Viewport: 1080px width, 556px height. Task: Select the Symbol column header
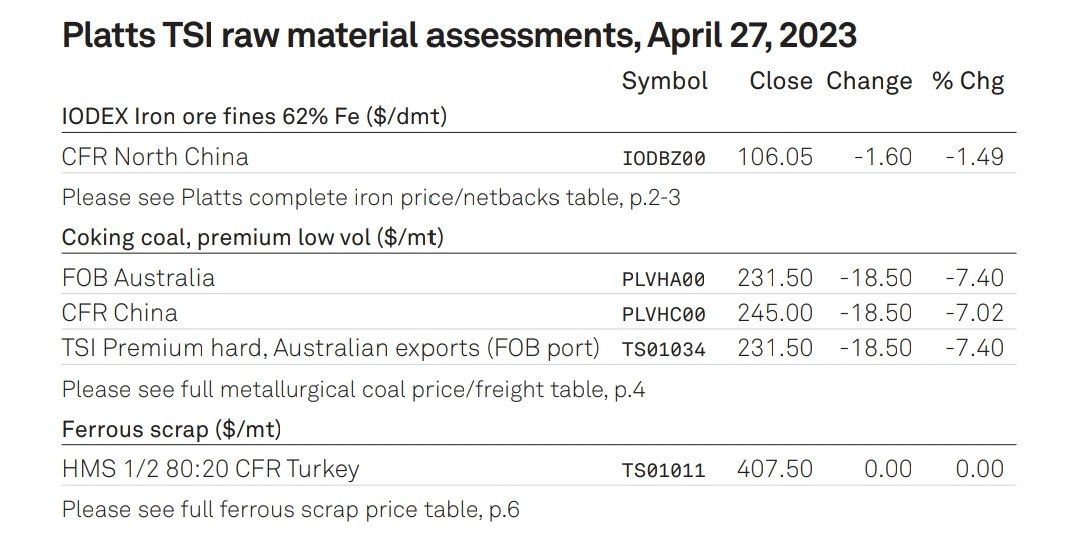pos(665,82)
